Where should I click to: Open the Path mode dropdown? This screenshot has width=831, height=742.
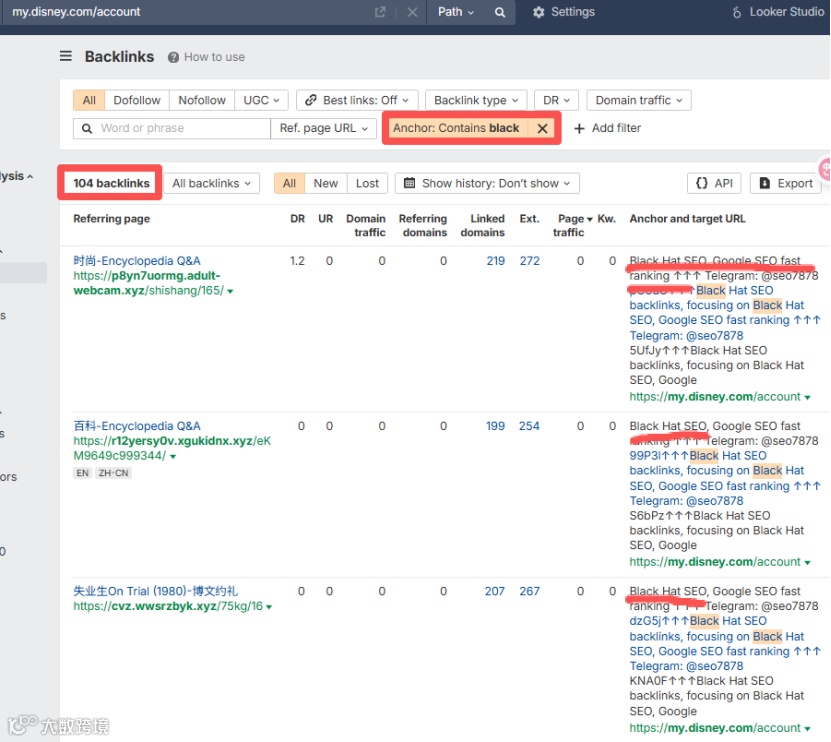pyautogui.click(x=455, y=12)
